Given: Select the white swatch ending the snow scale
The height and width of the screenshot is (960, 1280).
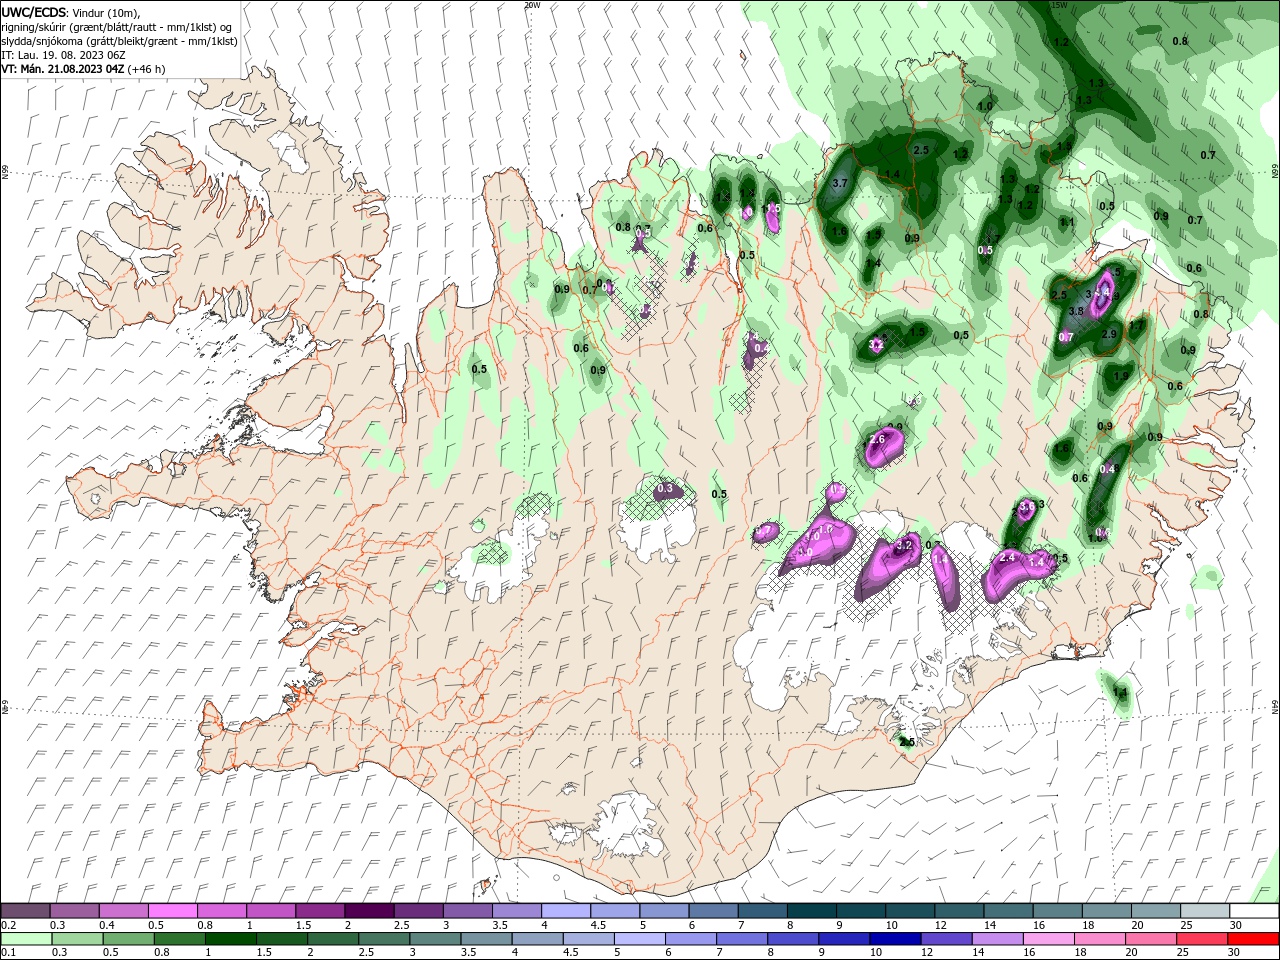Looking at the screenshot, I should (1254, 911).
